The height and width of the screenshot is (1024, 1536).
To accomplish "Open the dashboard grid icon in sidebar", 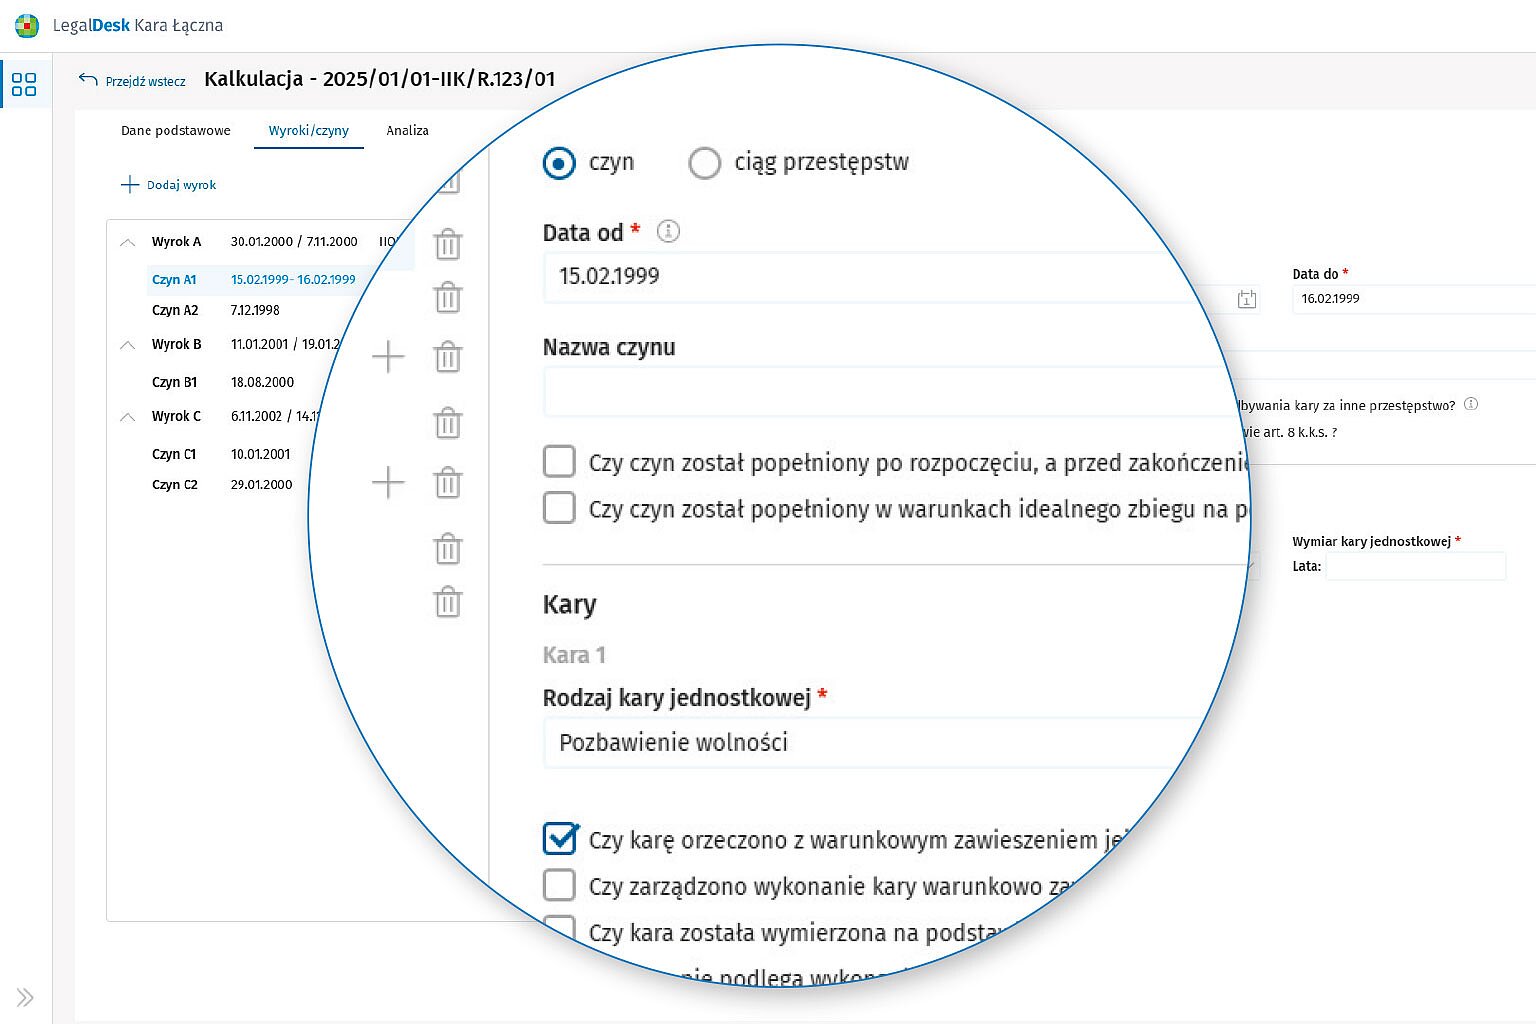I will click(24, 84).
